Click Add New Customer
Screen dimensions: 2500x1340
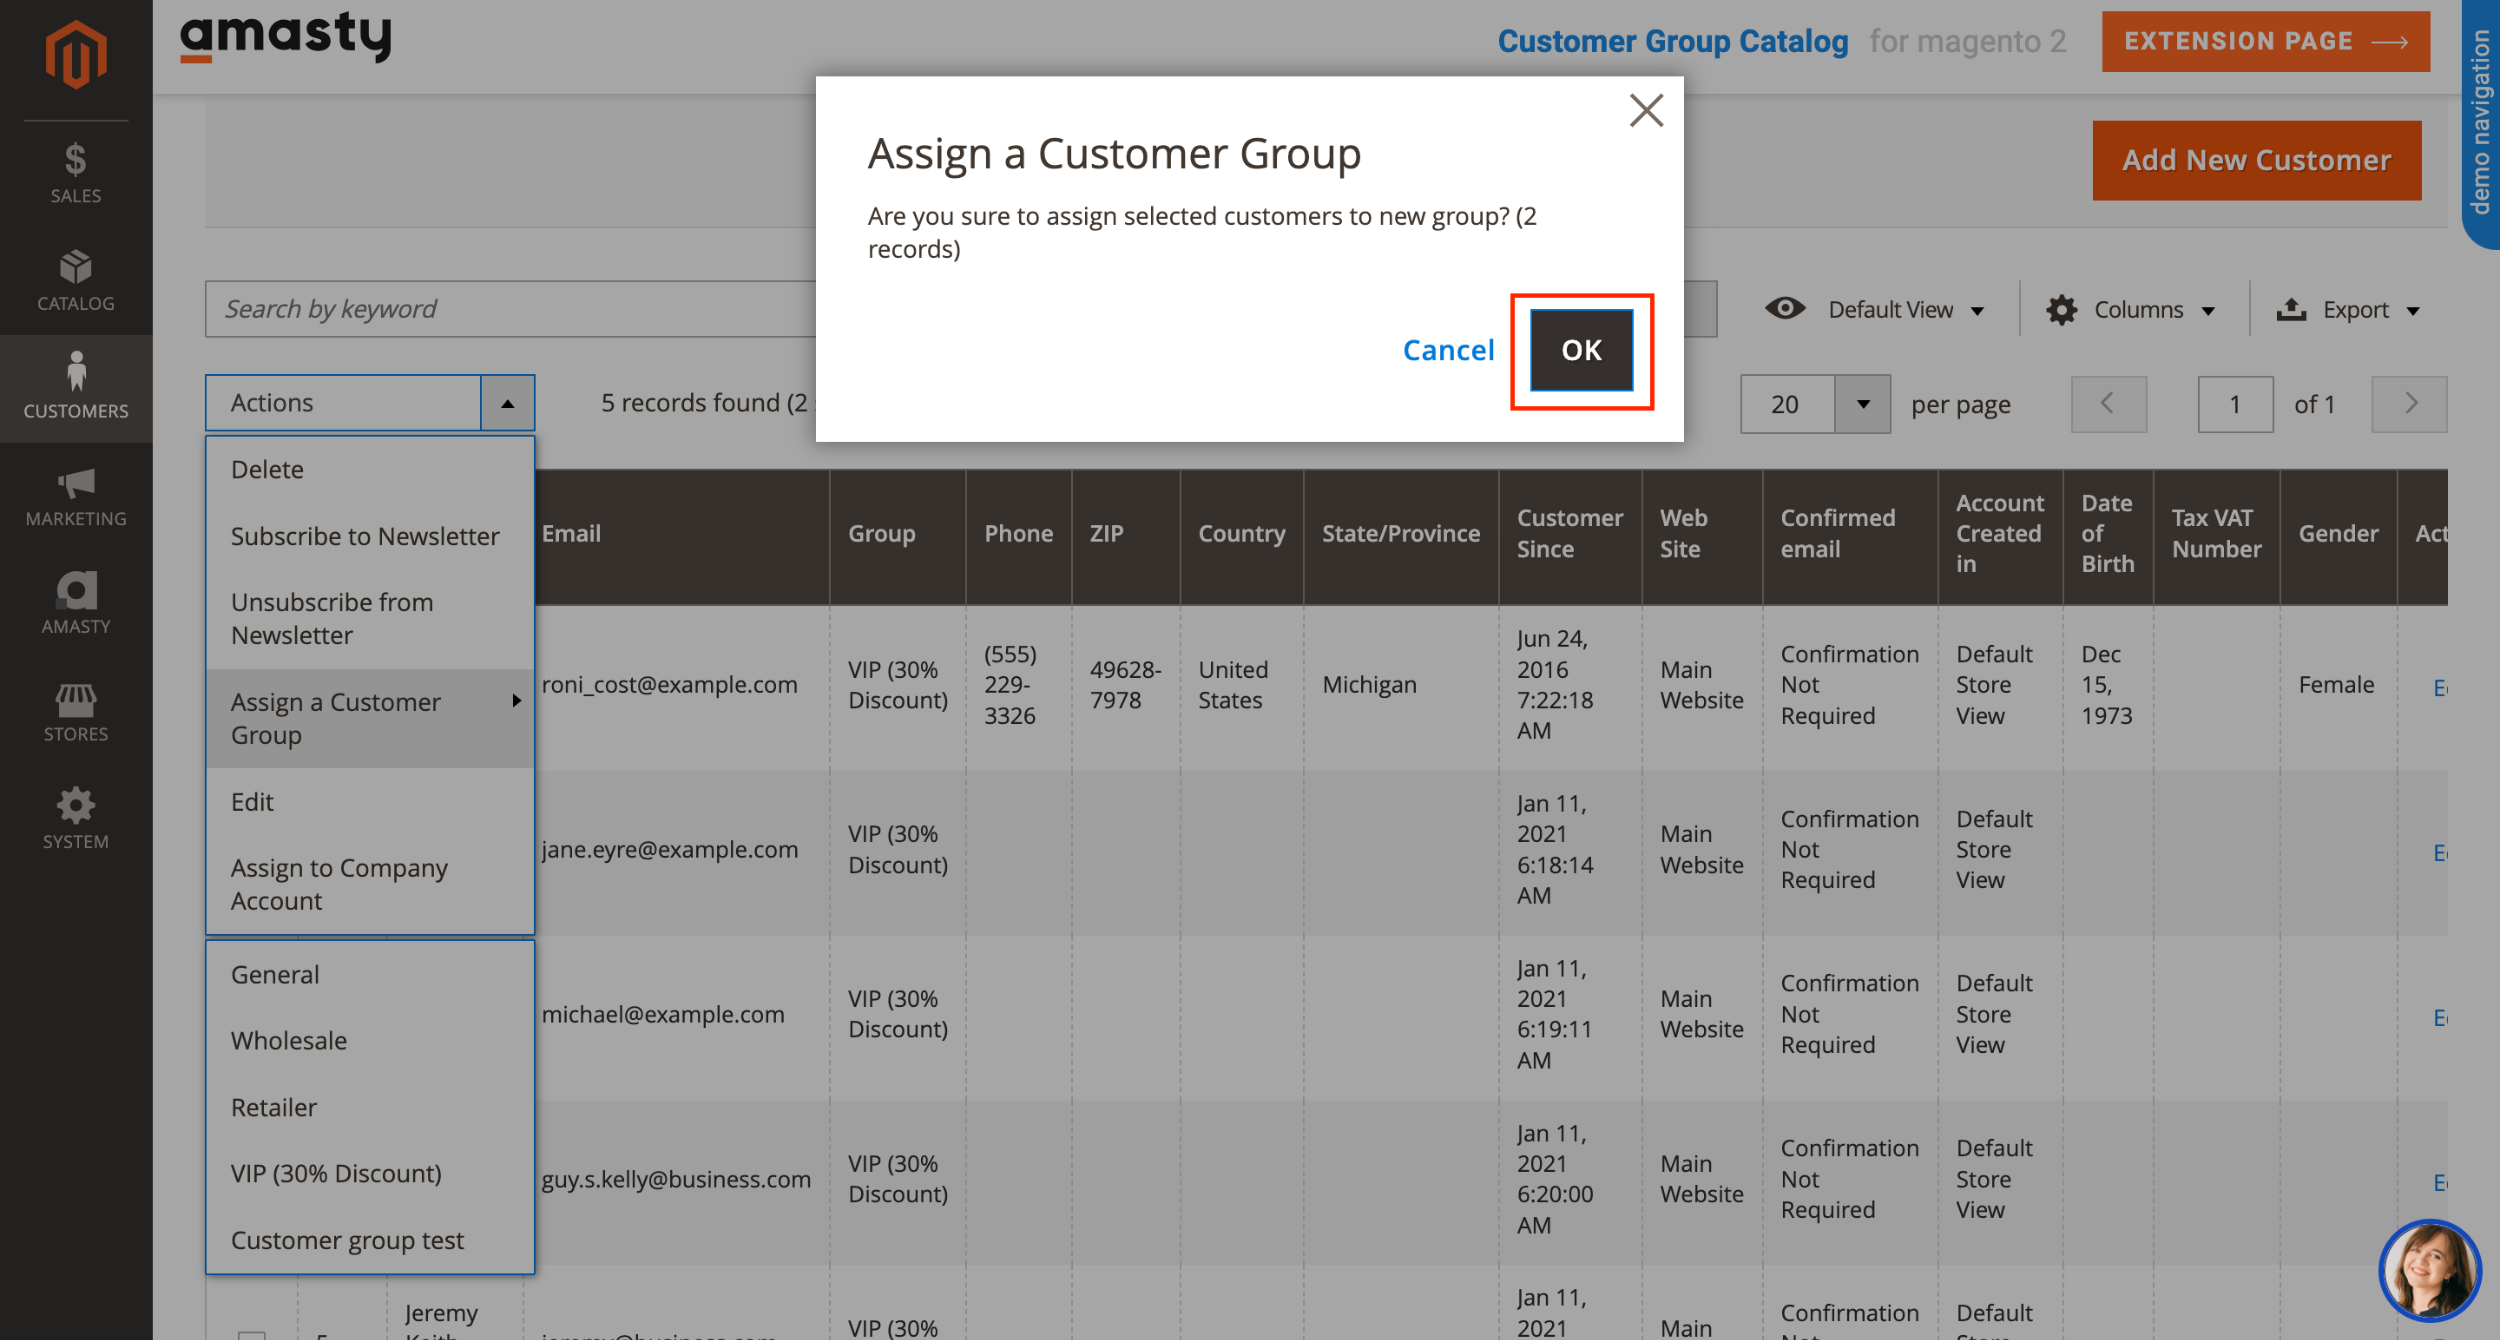click(2256, 159)
